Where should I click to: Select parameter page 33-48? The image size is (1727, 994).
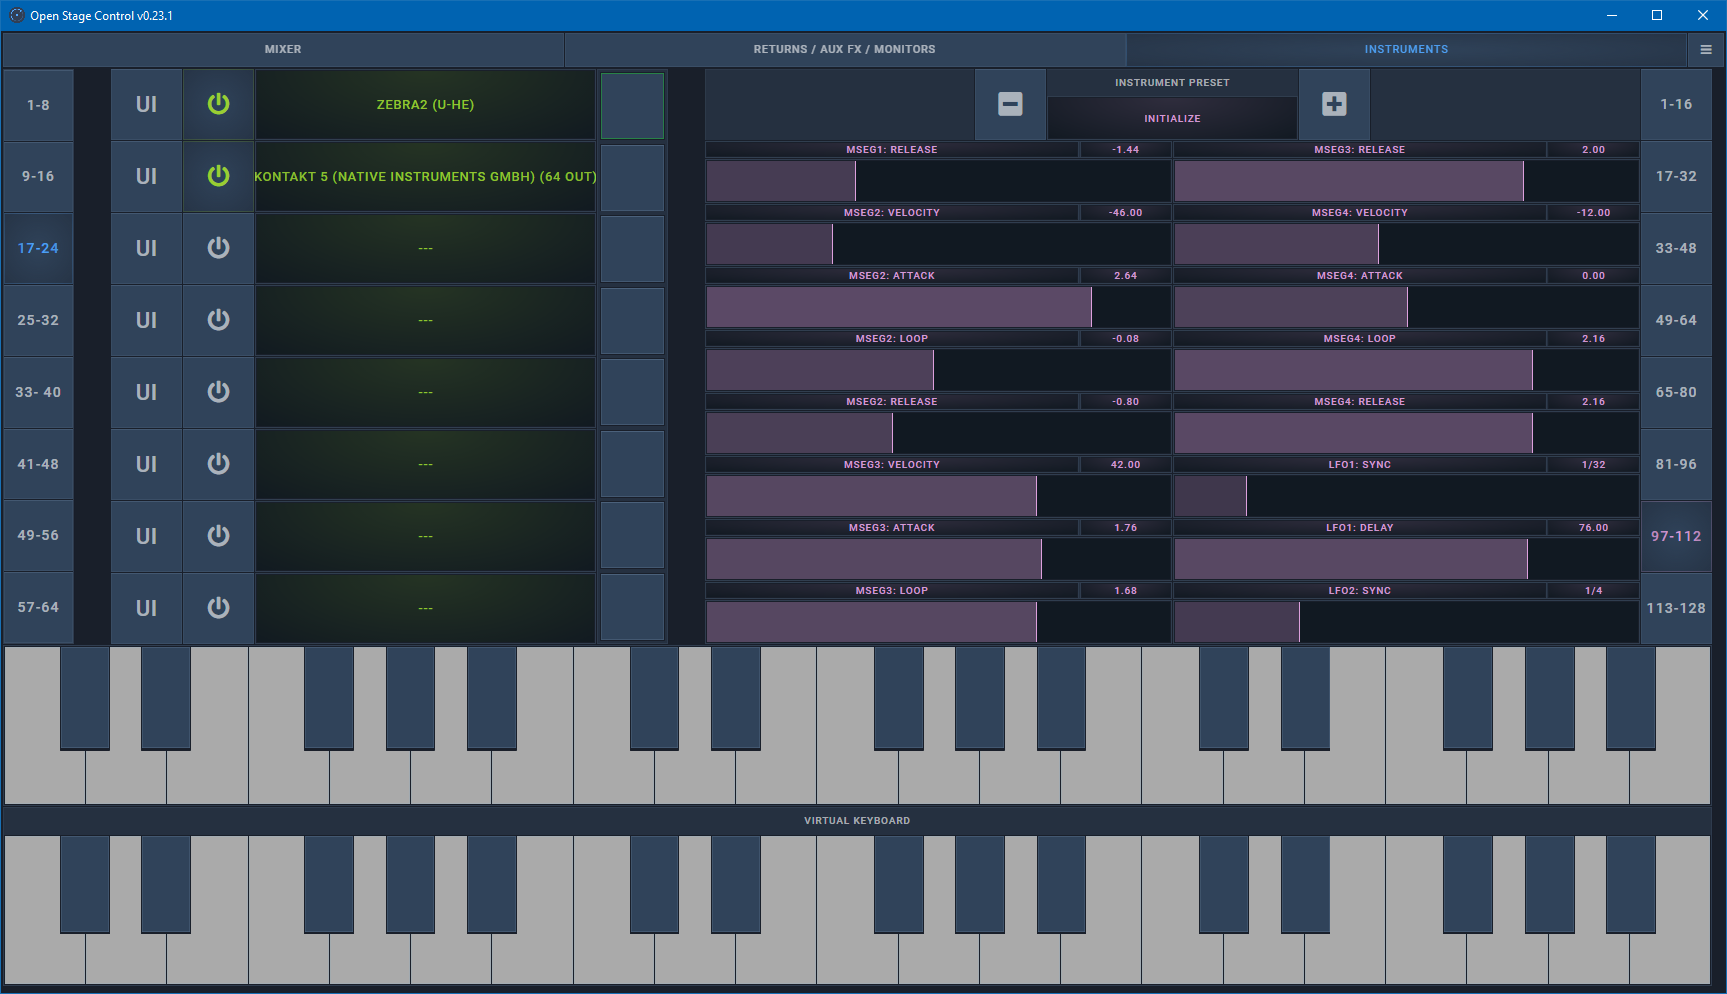(1676, 248)
